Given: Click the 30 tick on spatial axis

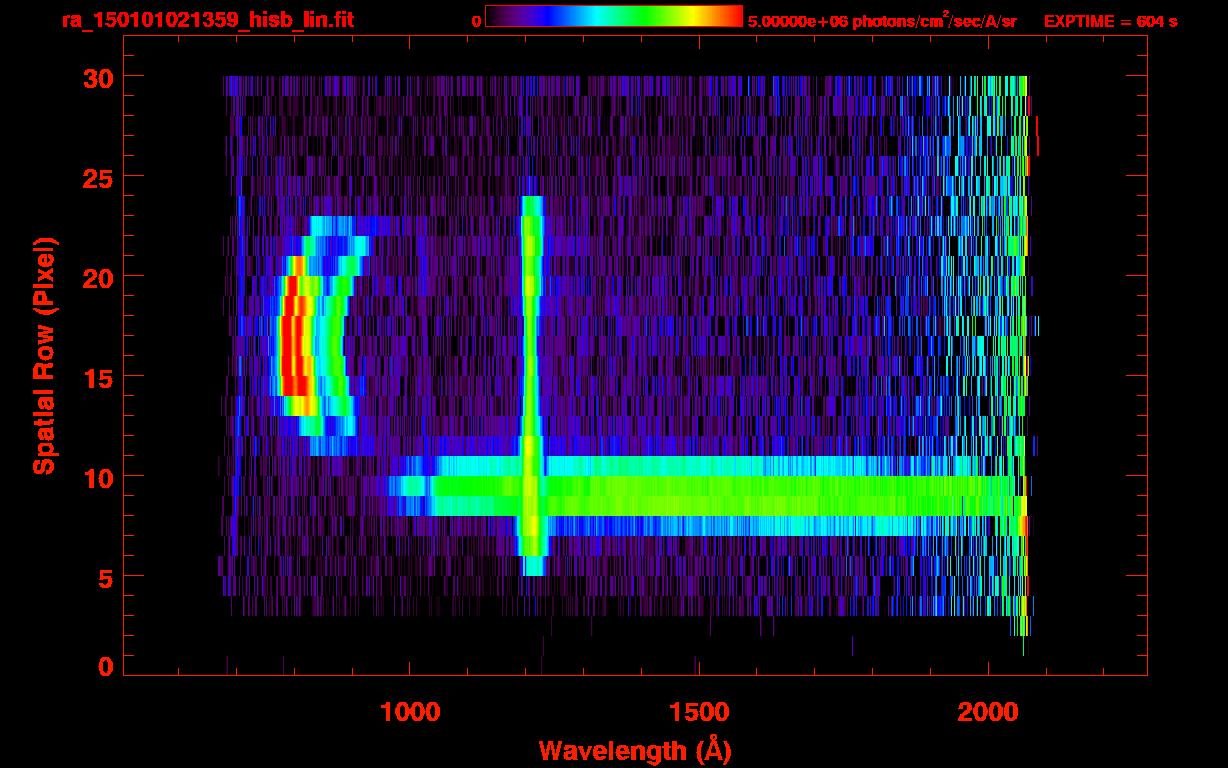Looking at the screenshot, I should pyautogui.click(x=99, y=77).
